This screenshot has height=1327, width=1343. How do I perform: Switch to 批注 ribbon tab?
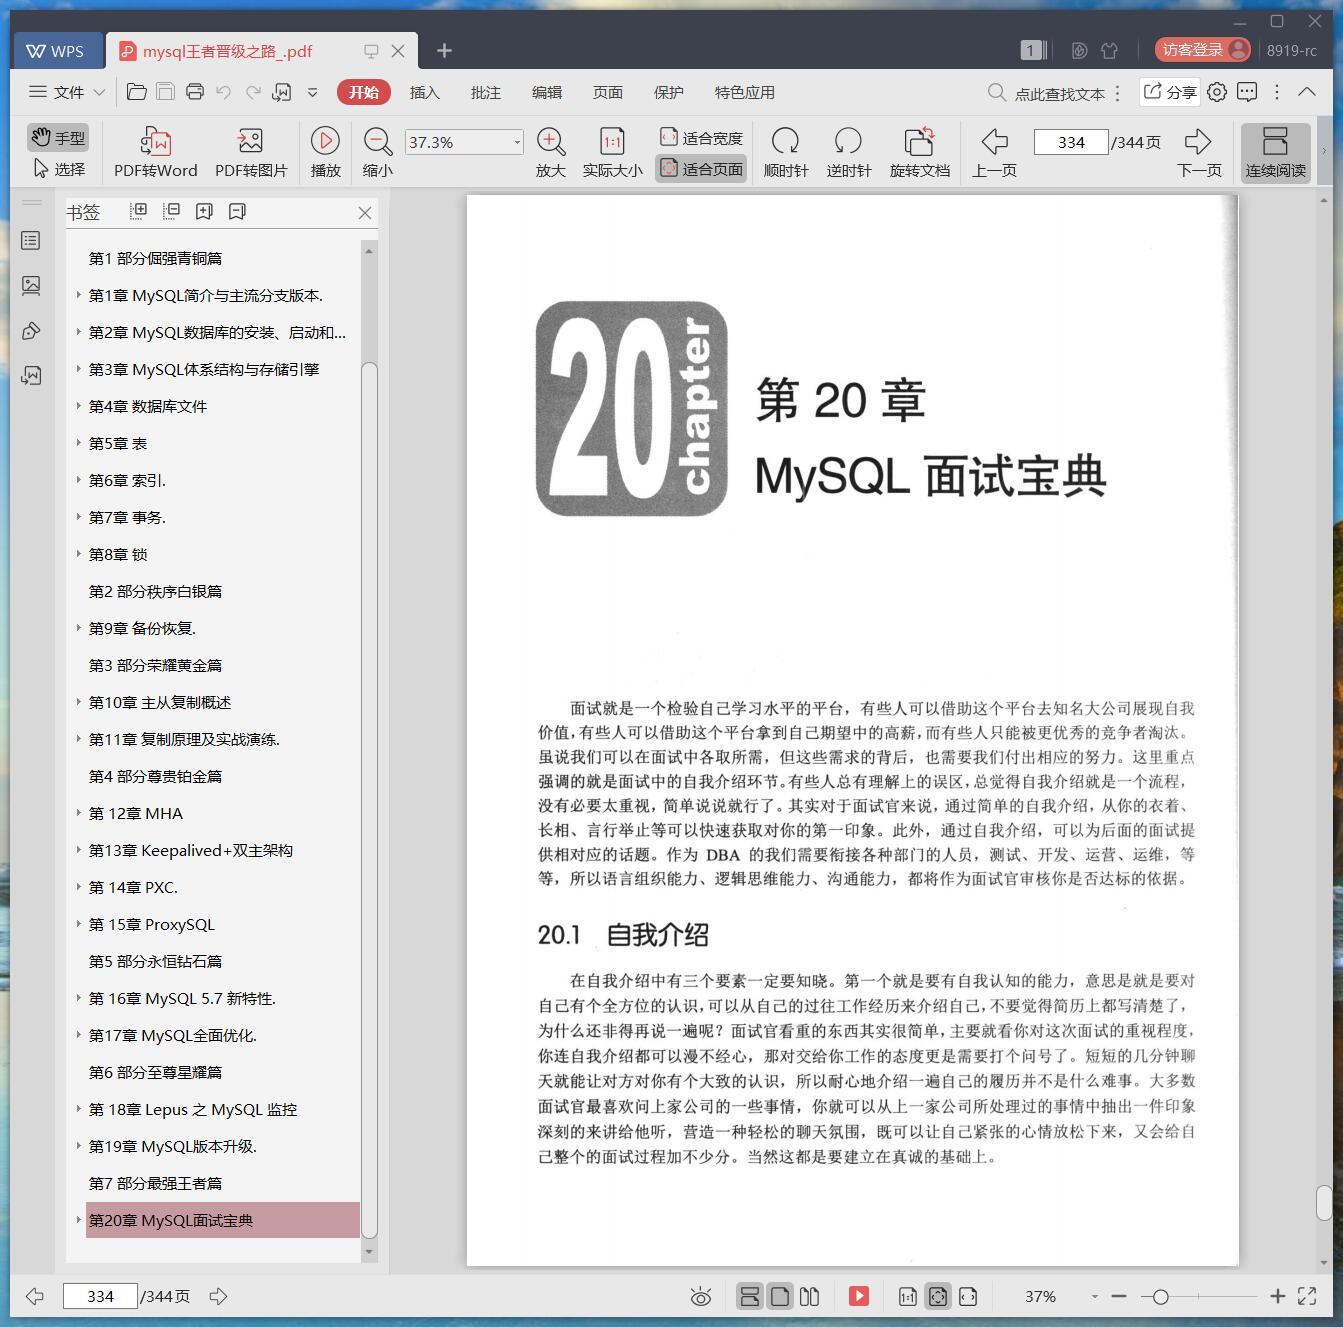tap(486, 92)
